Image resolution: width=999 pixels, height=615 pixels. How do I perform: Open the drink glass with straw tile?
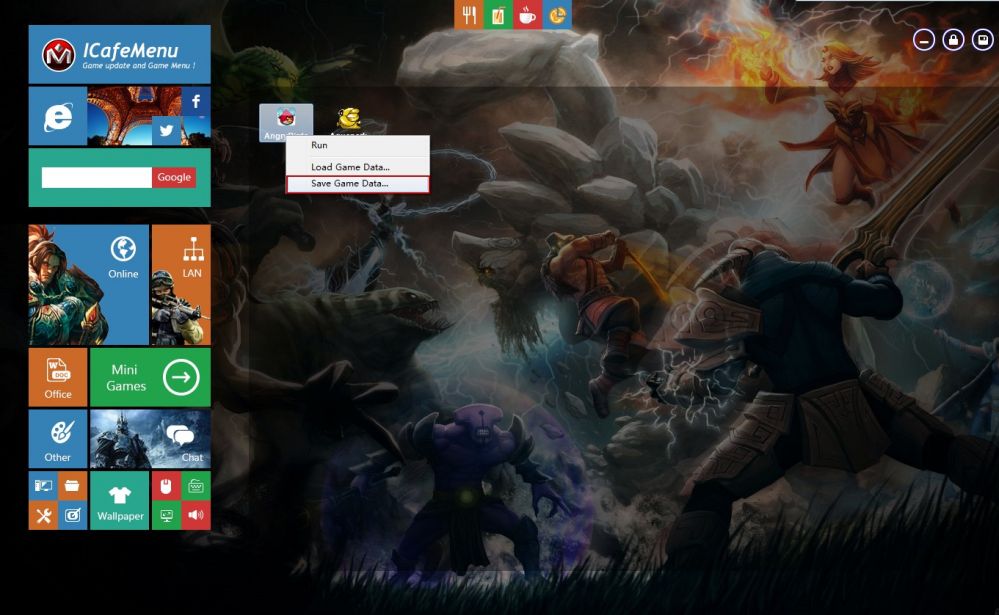tap(498, 14)
